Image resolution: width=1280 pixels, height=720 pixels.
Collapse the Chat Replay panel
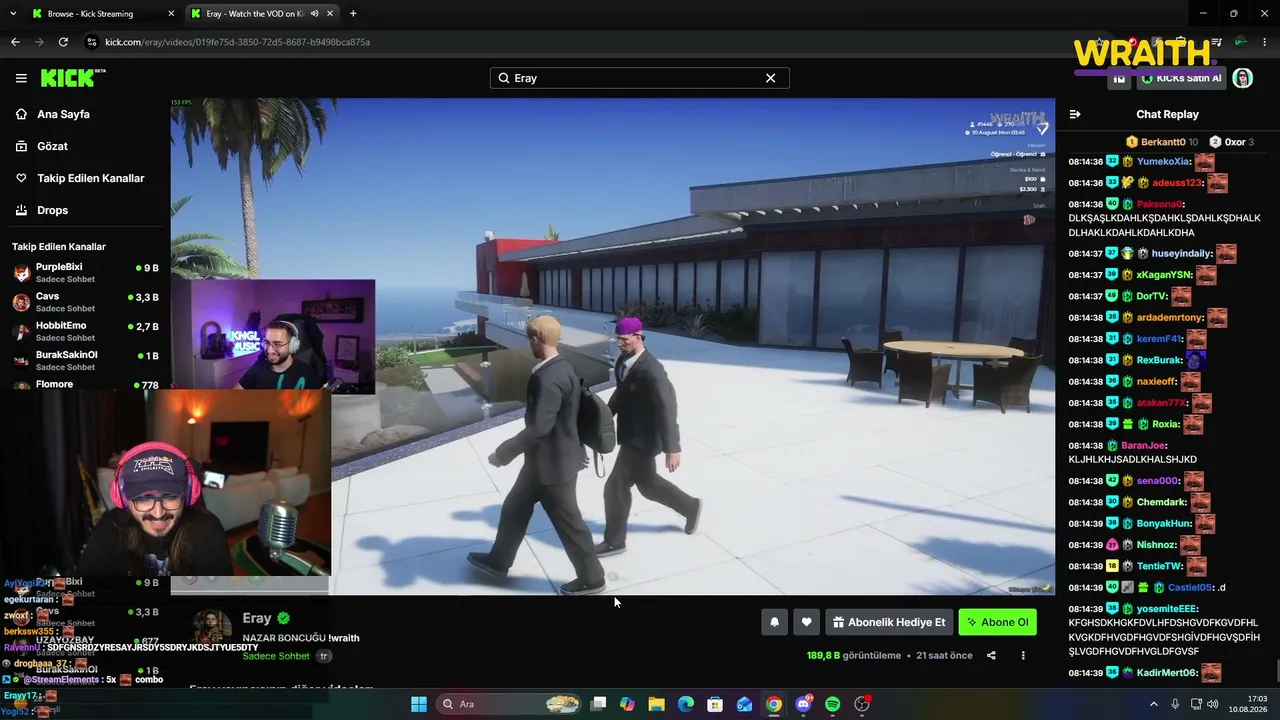click(x=1075, y=114)
